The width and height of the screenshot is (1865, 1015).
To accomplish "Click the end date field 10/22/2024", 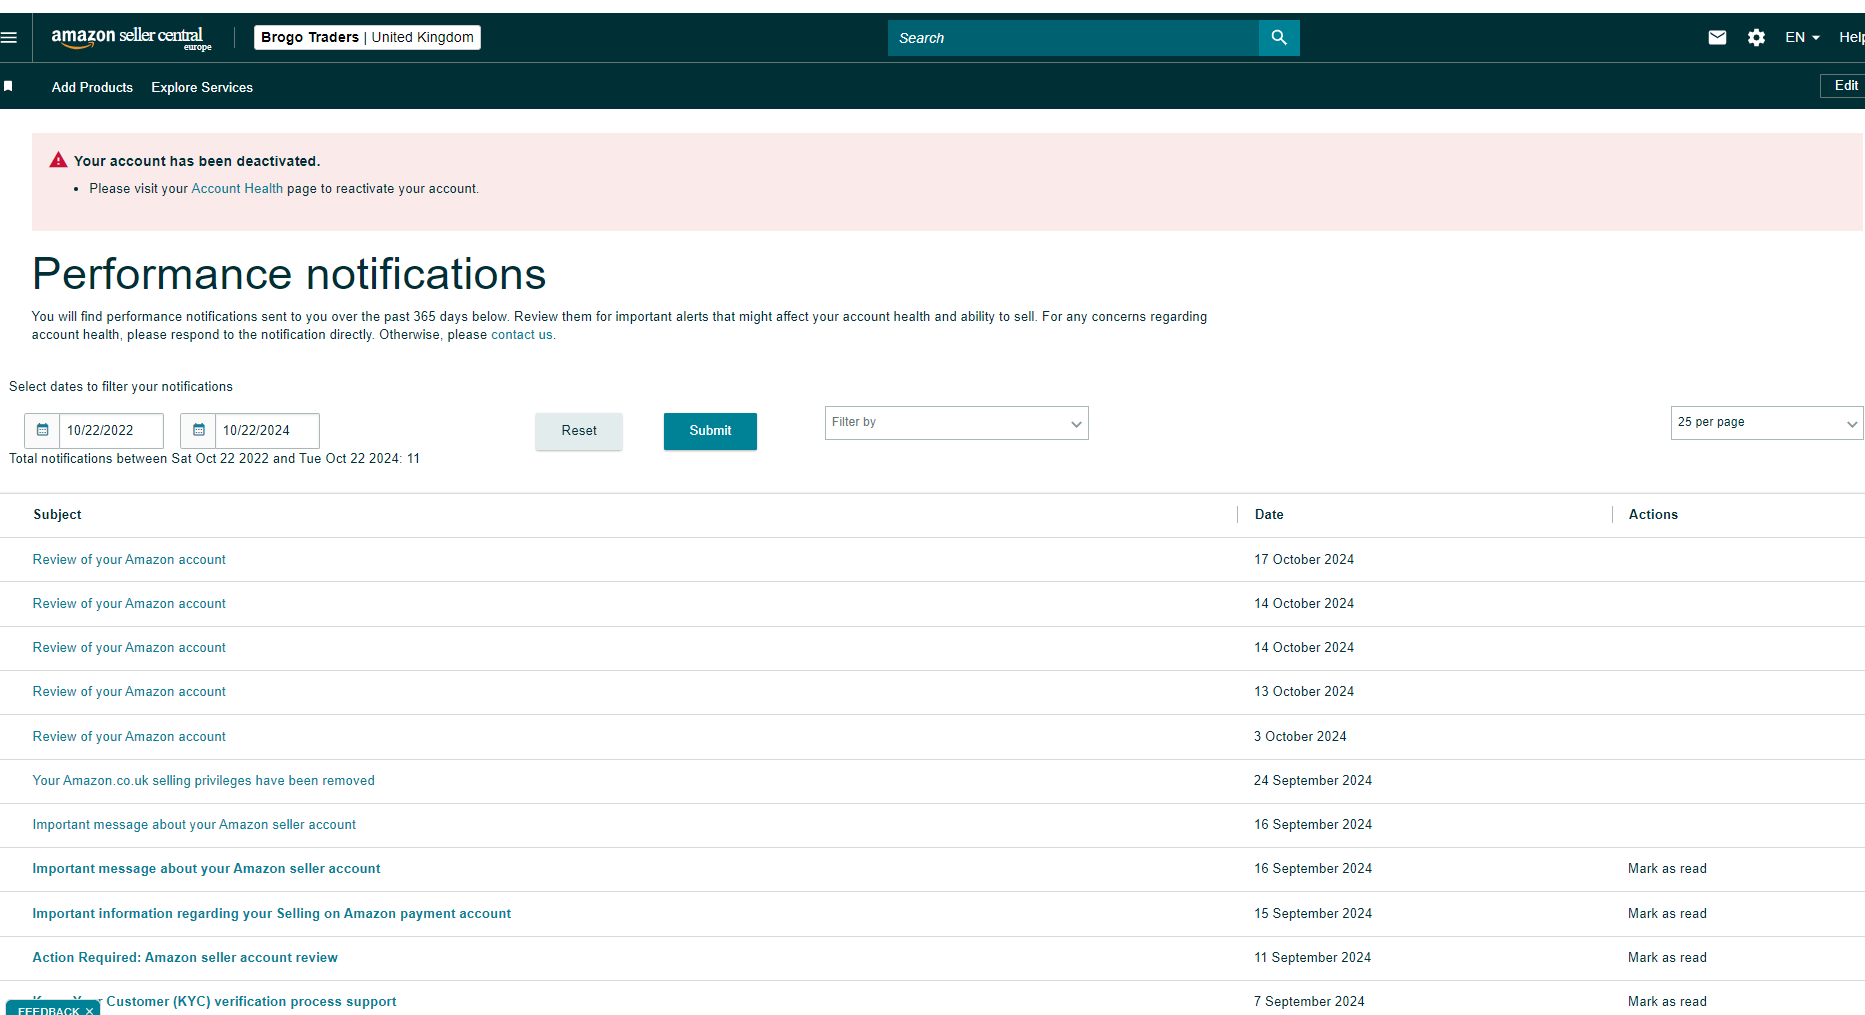I will click(267, 430).
